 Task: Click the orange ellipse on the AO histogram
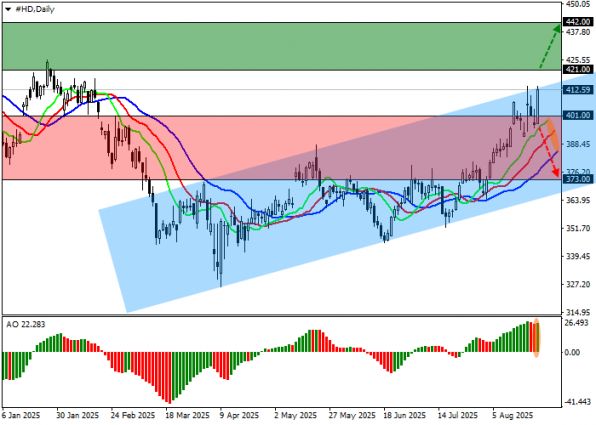pyautogui.click(x=536, y=338)
